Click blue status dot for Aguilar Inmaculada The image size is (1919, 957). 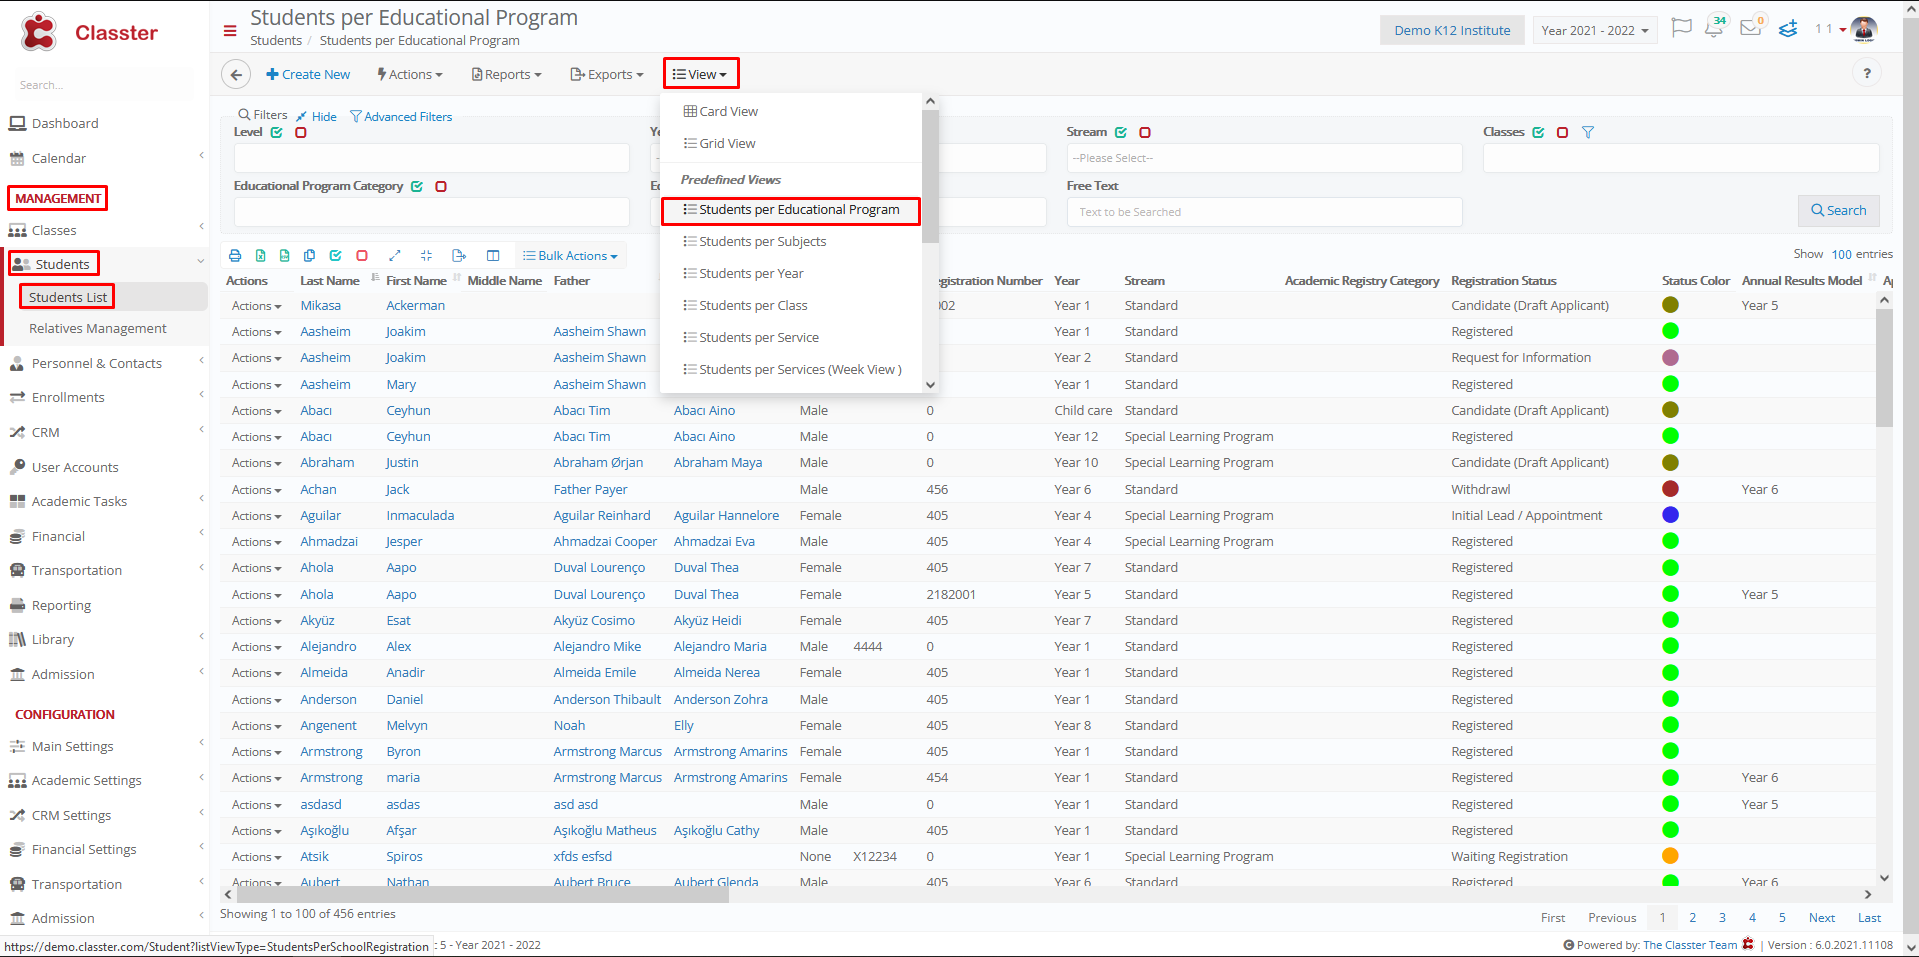tap(1670, 515)
